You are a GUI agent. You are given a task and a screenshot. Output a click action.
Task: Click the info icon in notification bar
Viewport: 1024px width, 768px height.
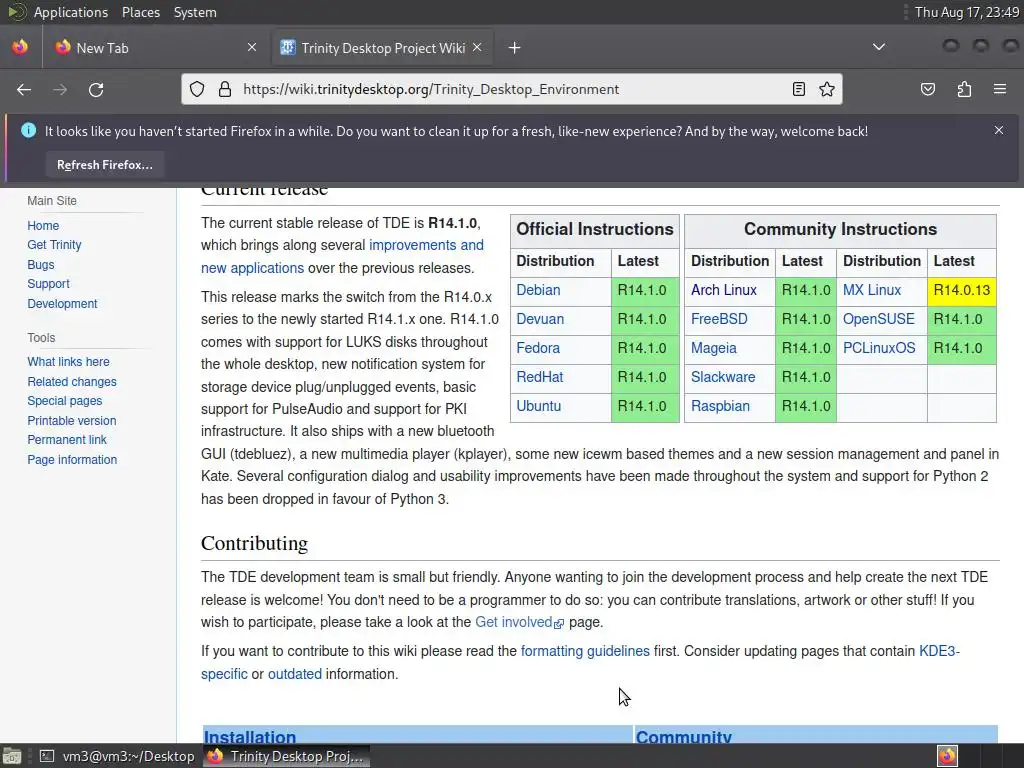(x=29, y=130)
